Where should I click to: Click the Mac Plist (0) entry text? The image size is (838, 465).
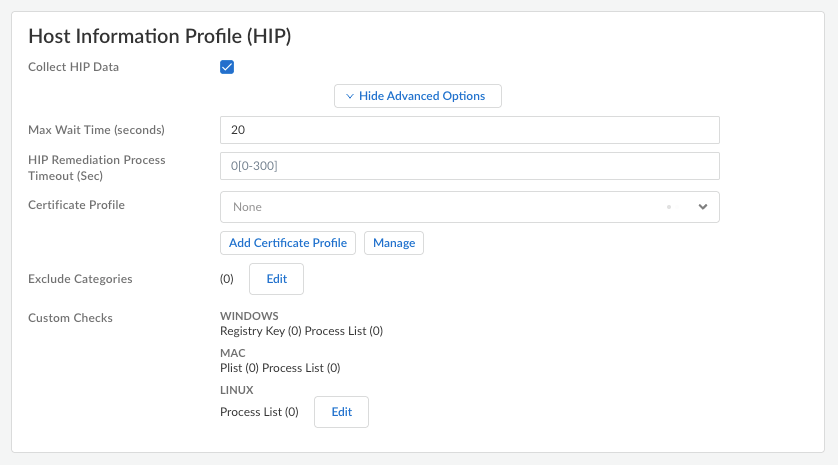pos(239,368)
